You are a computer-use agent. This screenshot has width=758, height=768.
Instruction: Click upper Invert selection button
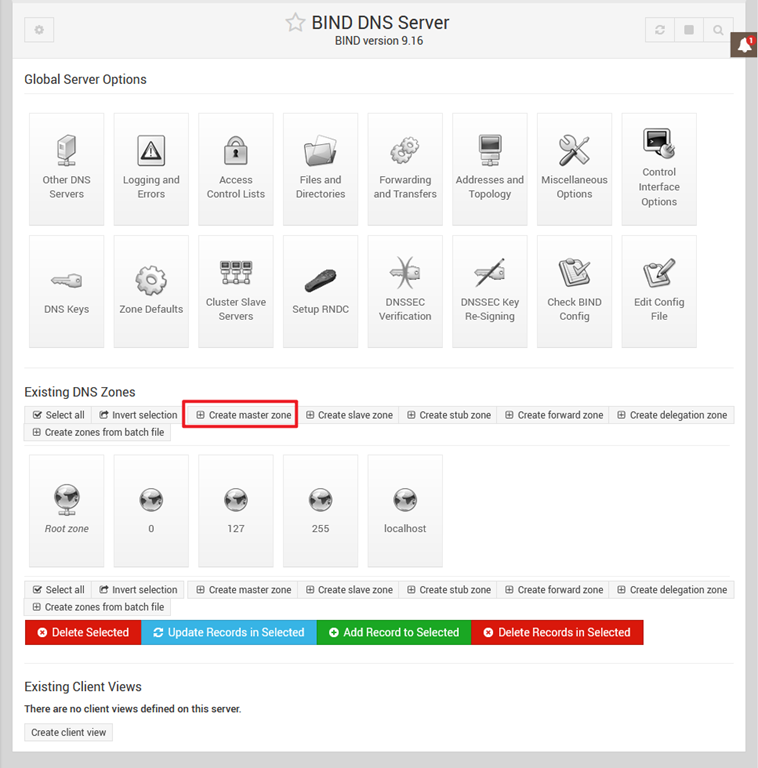click(x=138, y=415)
